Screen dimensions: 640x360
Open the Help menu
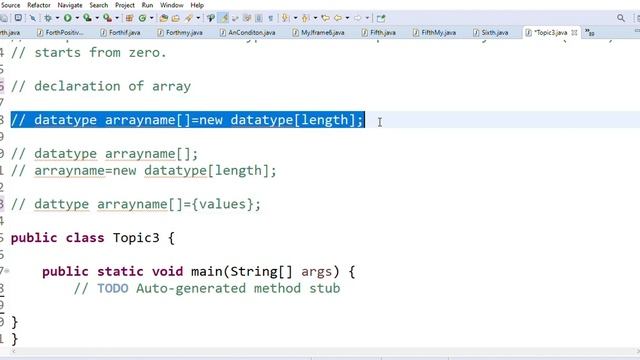pyautogui.click(x=197, y=5)
